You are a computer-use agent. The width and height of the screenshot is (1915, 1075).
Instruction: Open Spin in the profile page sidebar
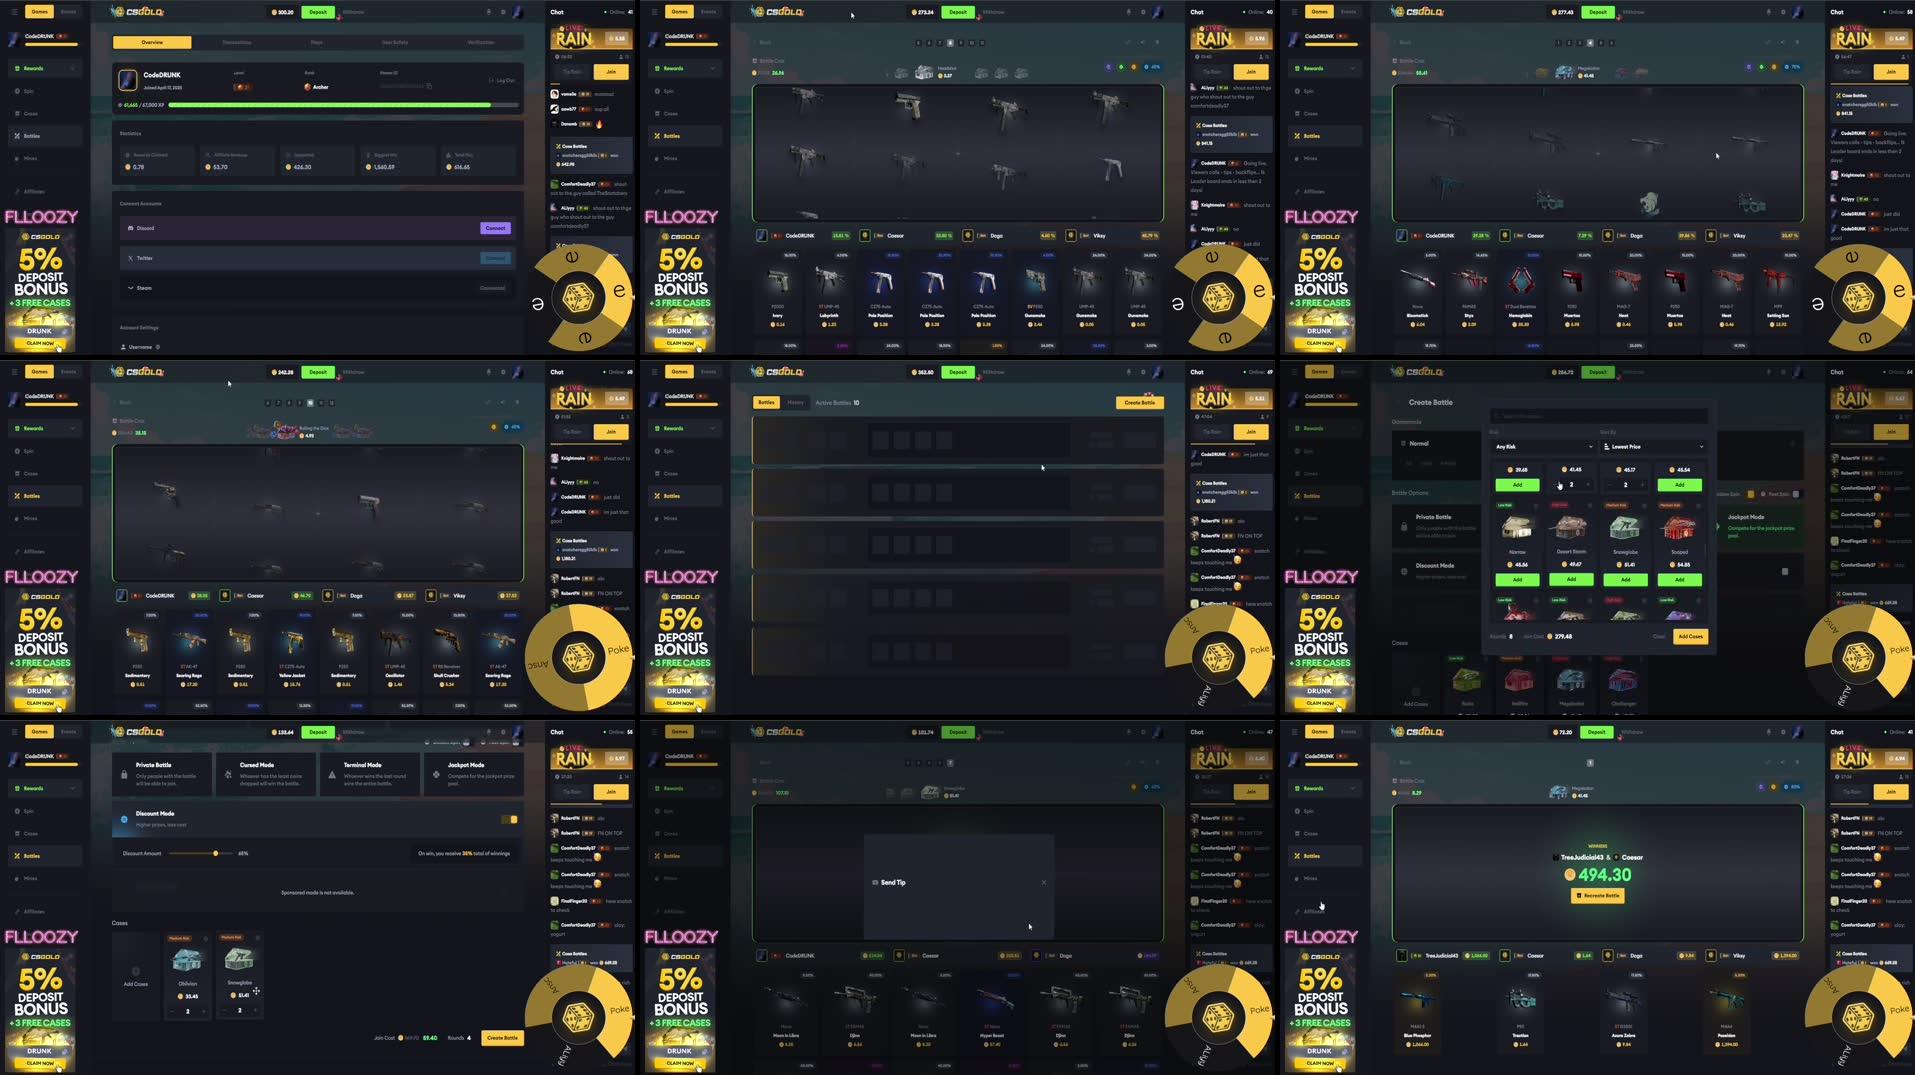[x=29, y=91]
